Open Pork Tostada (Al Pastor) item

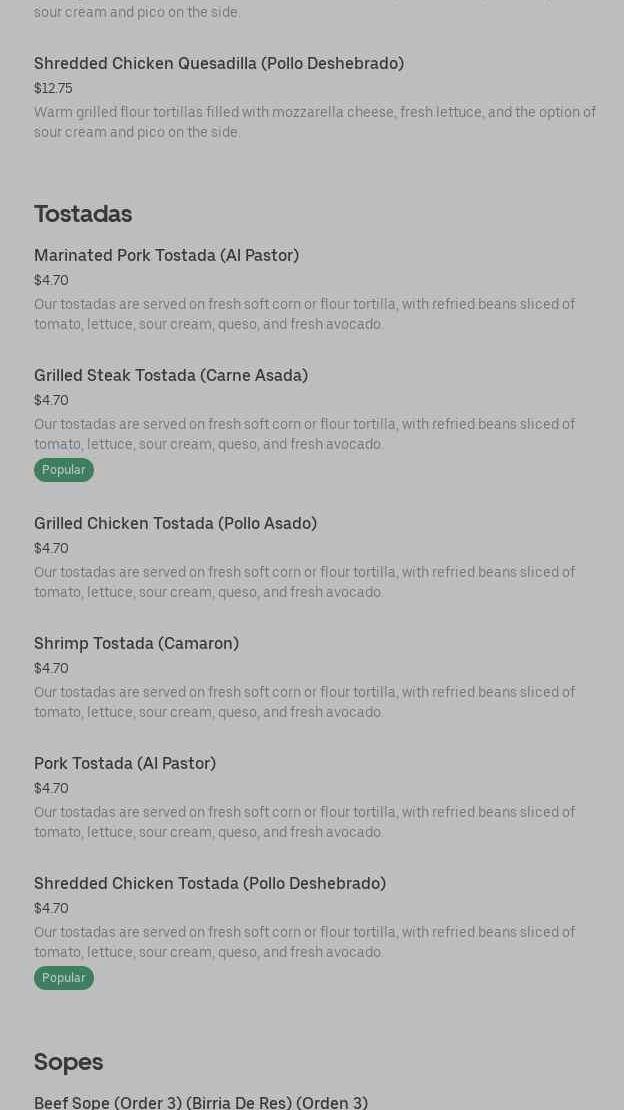coord(125,764)
